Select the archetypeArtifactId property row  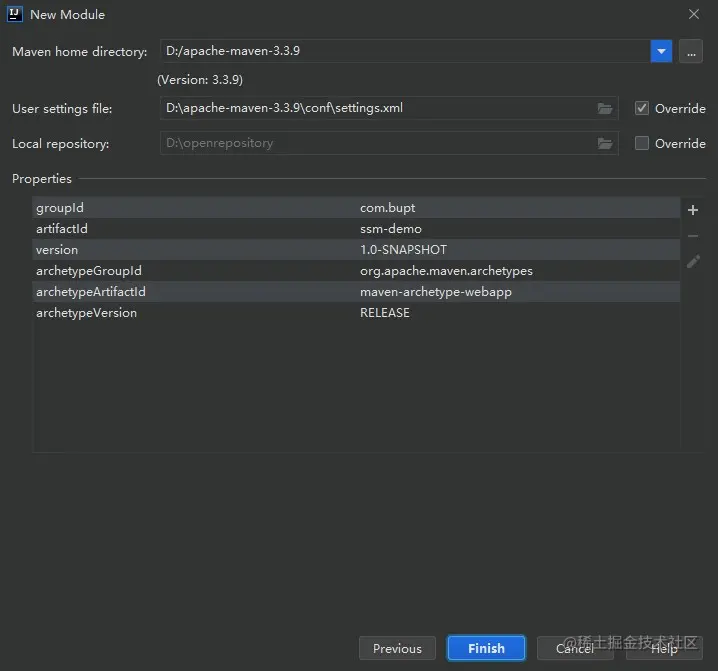pos(356,292)
